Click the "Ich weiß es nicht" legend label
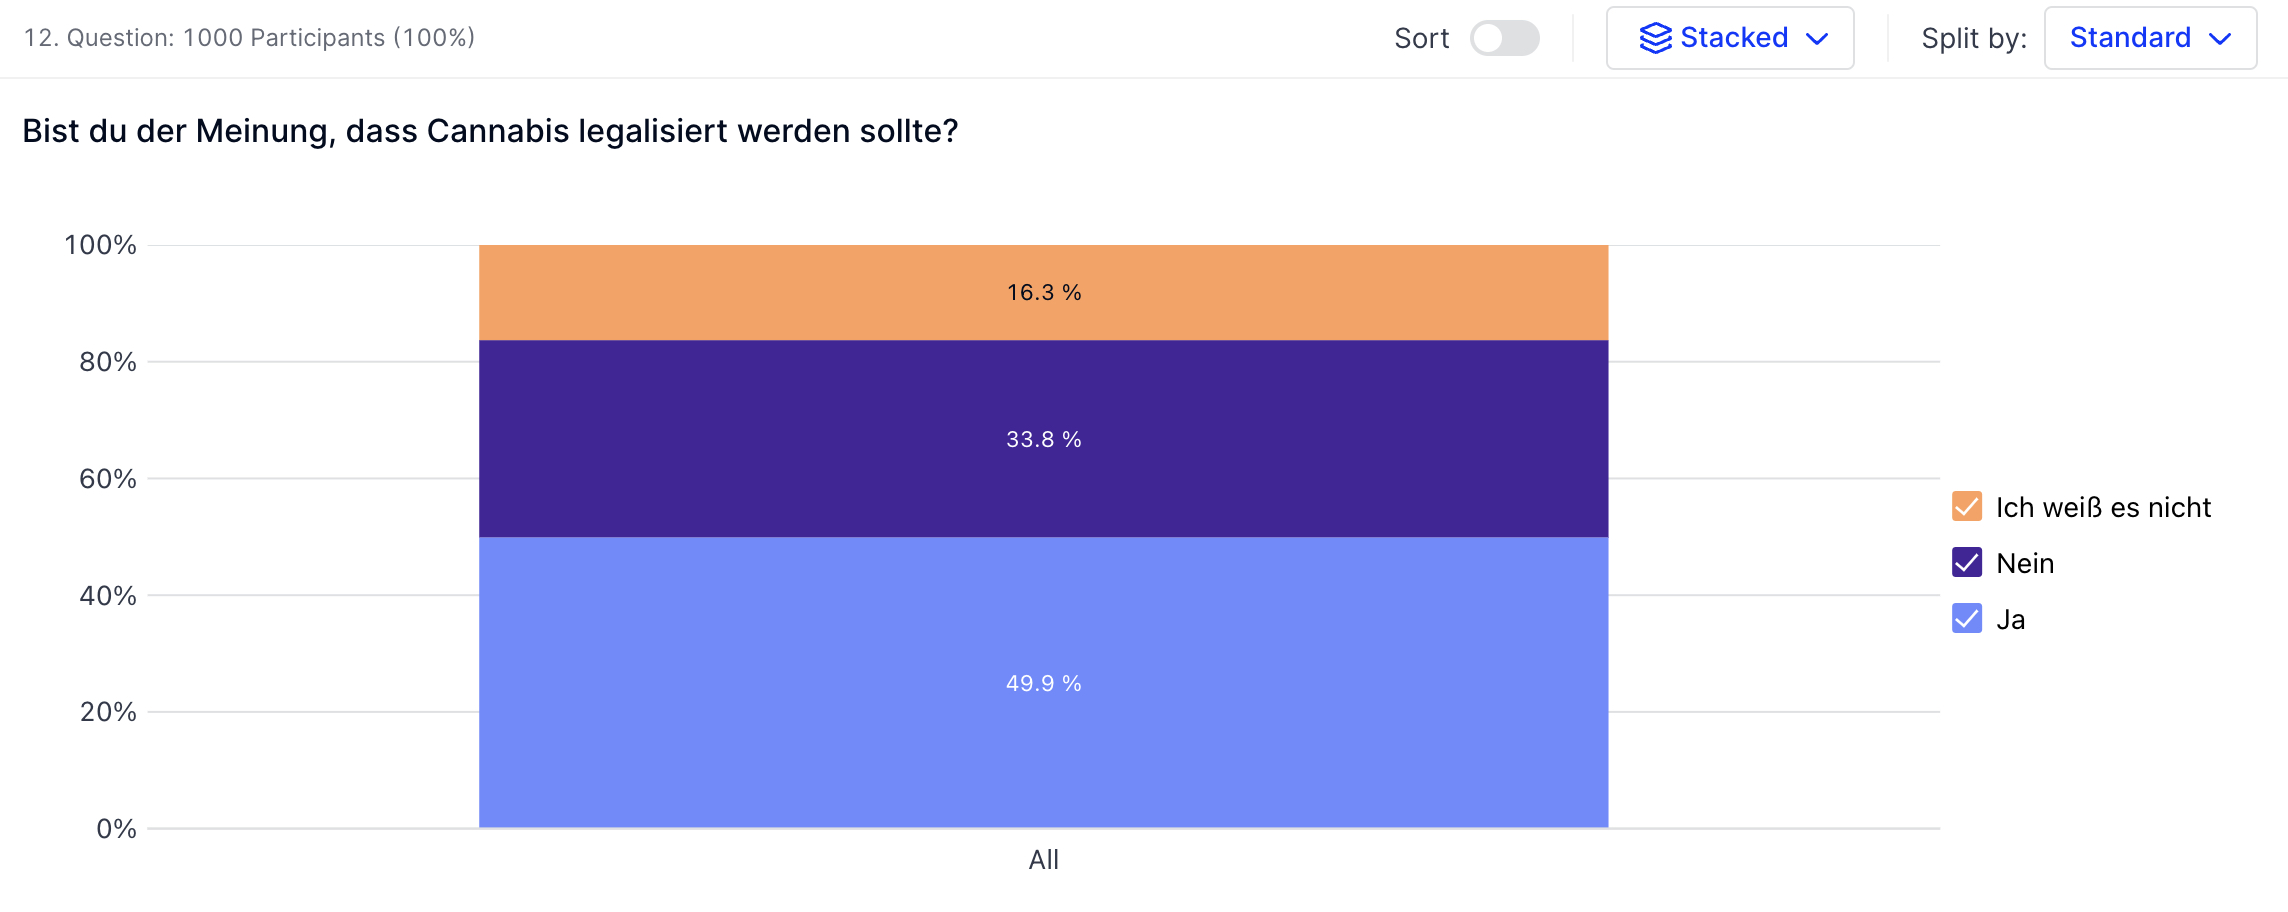Image resolution: width=2288 pixels, height=912 pixels. [2103, 507]
